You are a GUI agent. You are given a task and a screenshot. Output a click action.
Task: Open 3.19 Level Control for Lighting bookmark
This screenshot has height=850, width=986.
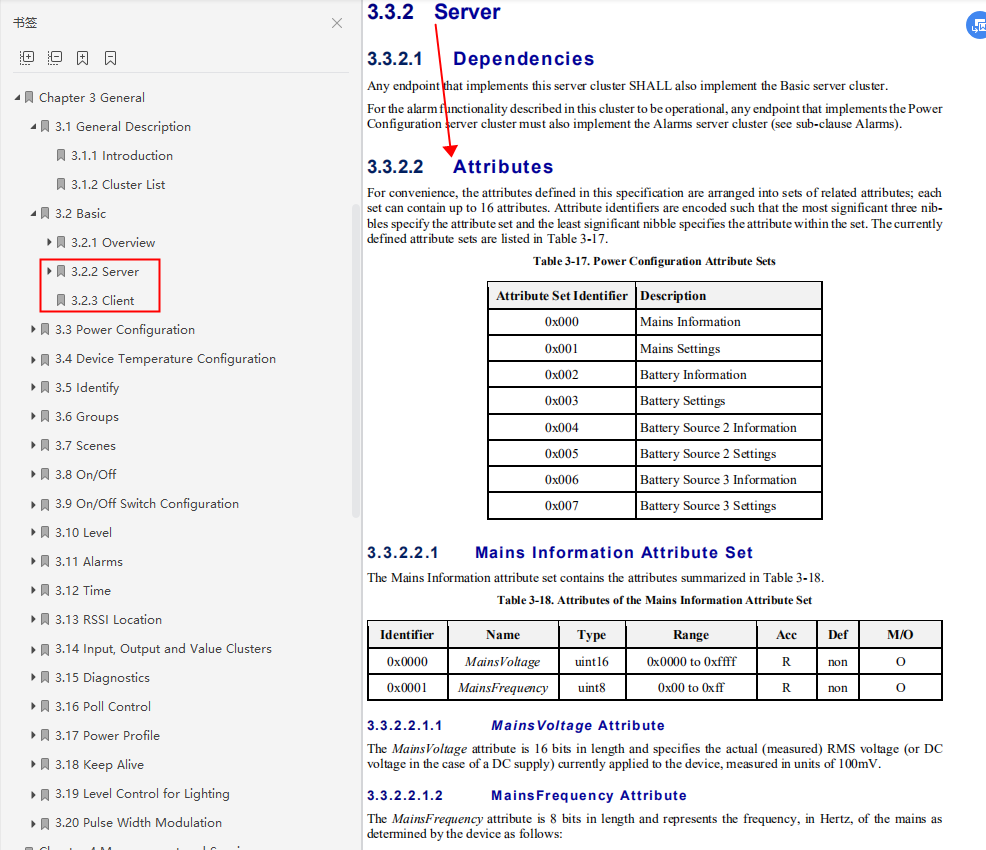point(142,793)
